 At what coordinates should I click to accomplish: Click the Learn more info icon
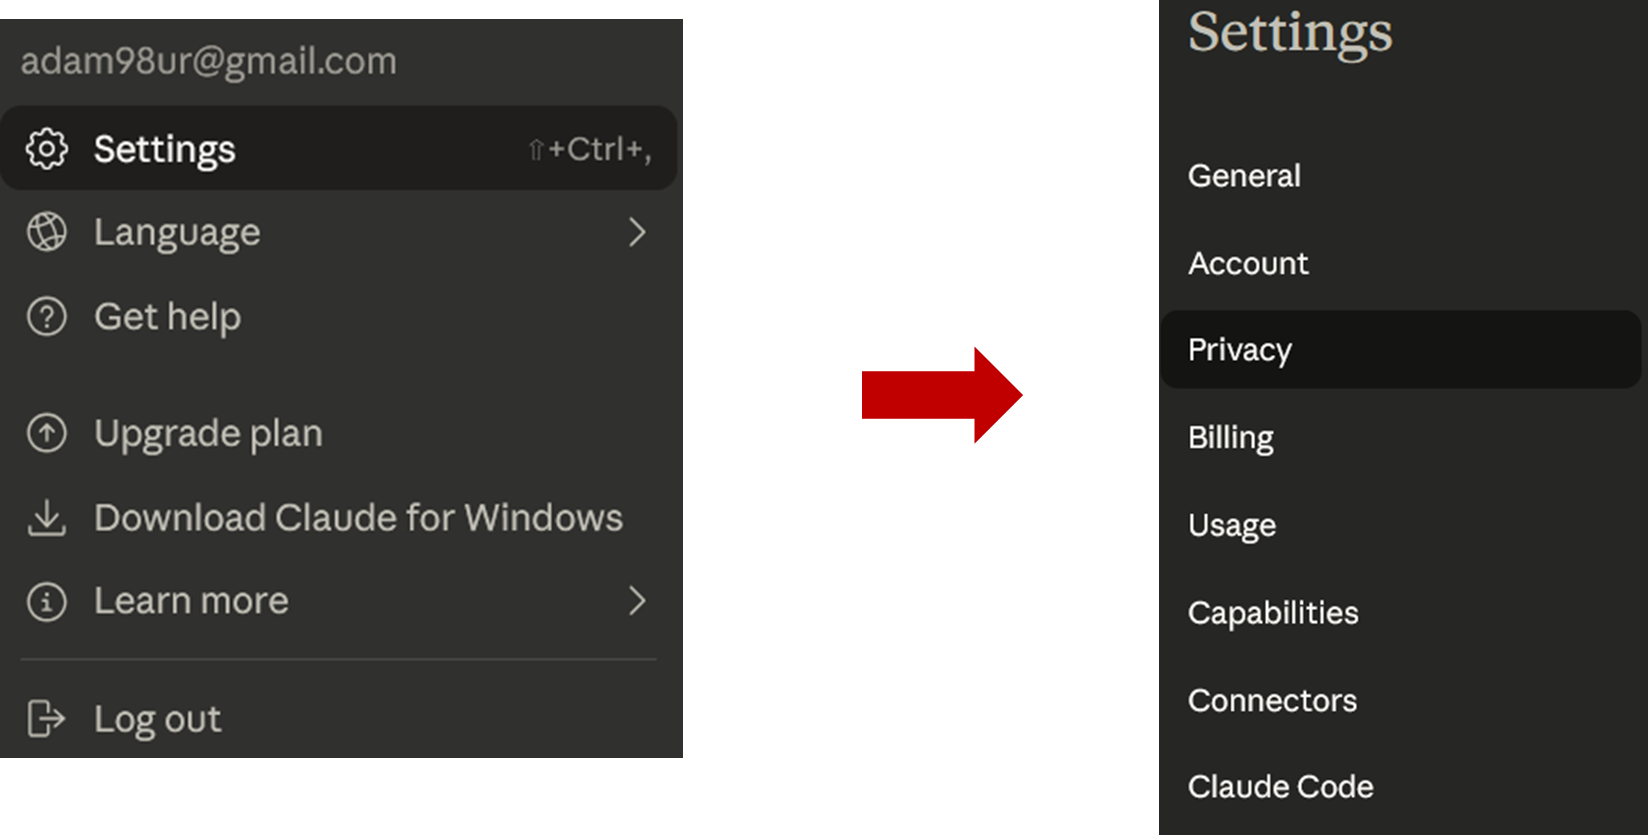click(x=46, y=601)
